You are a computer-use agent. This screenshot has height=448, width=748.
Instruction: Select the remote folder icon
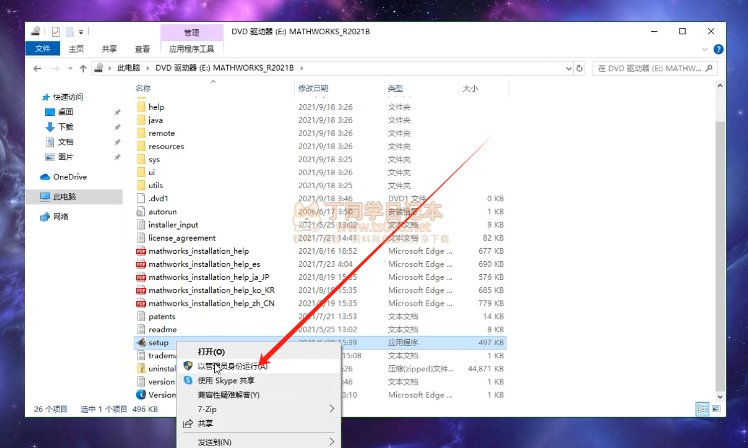(x=141, y=133)
